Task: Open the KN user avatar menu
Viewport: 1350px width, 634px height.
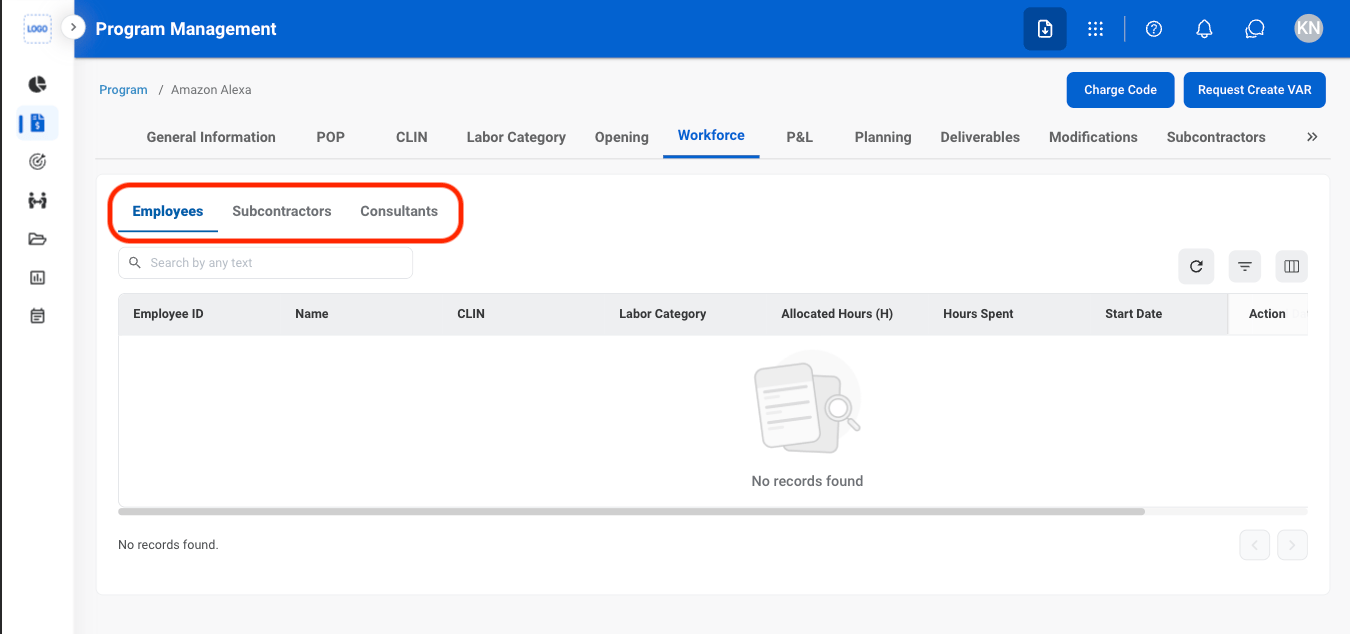Action: (1308, 29)
